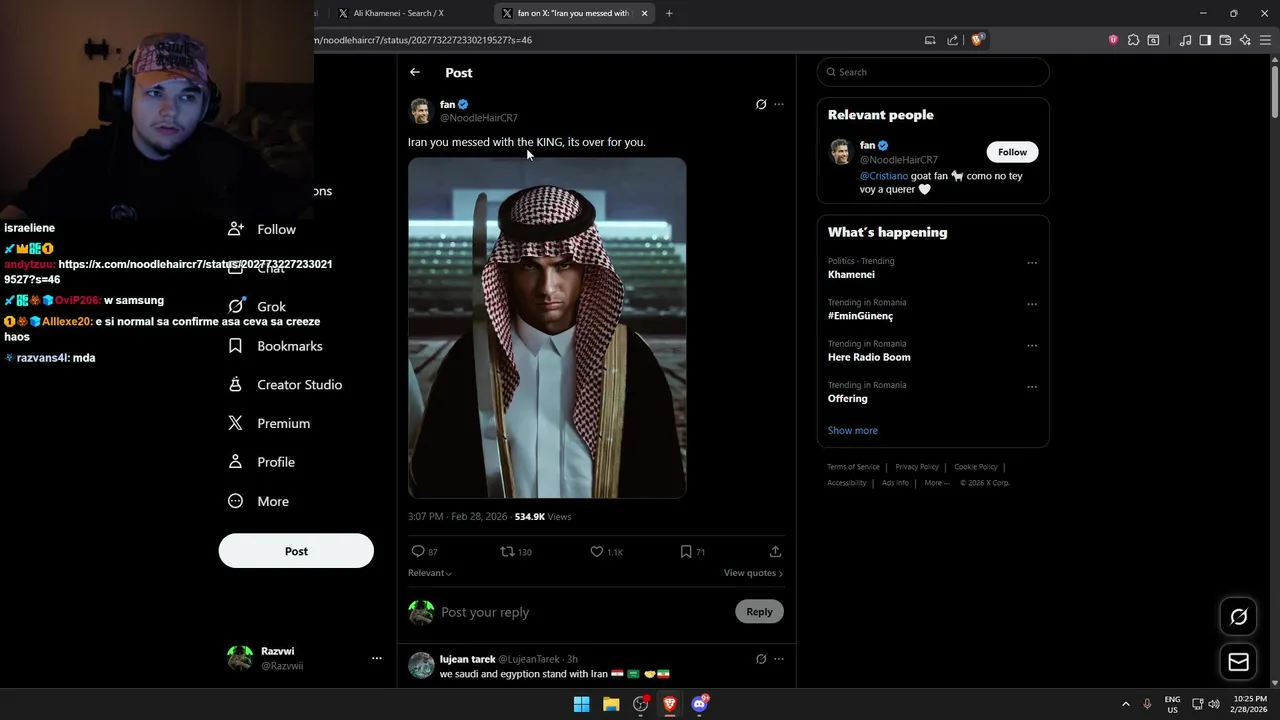Open more options for the Offering trend
1280x720 pixels.
pyautogui.click(x=1032, y=387)
